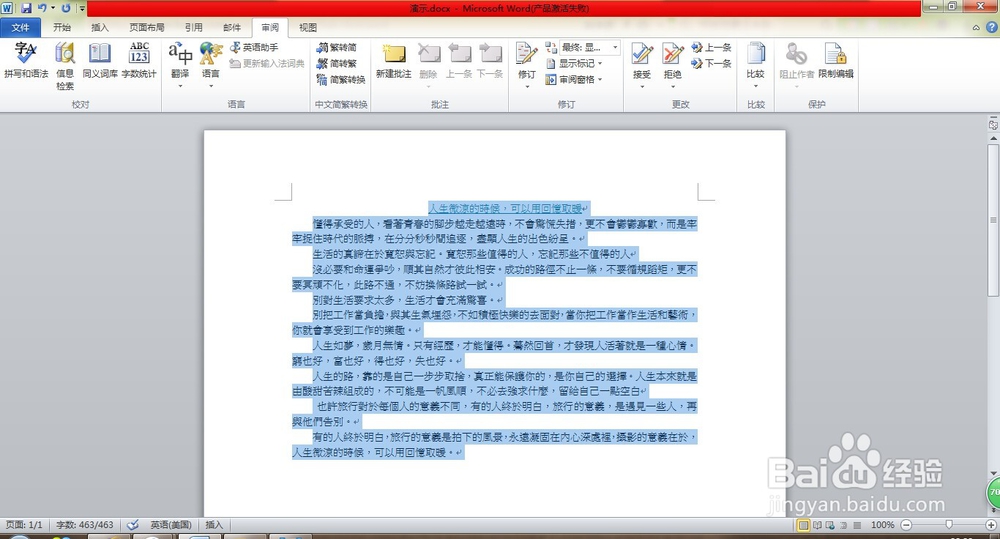This screenshot has width=1000, height=539.
Task: Go to next change 下一条 in 更改 group
Action: (x=712, y=63)
